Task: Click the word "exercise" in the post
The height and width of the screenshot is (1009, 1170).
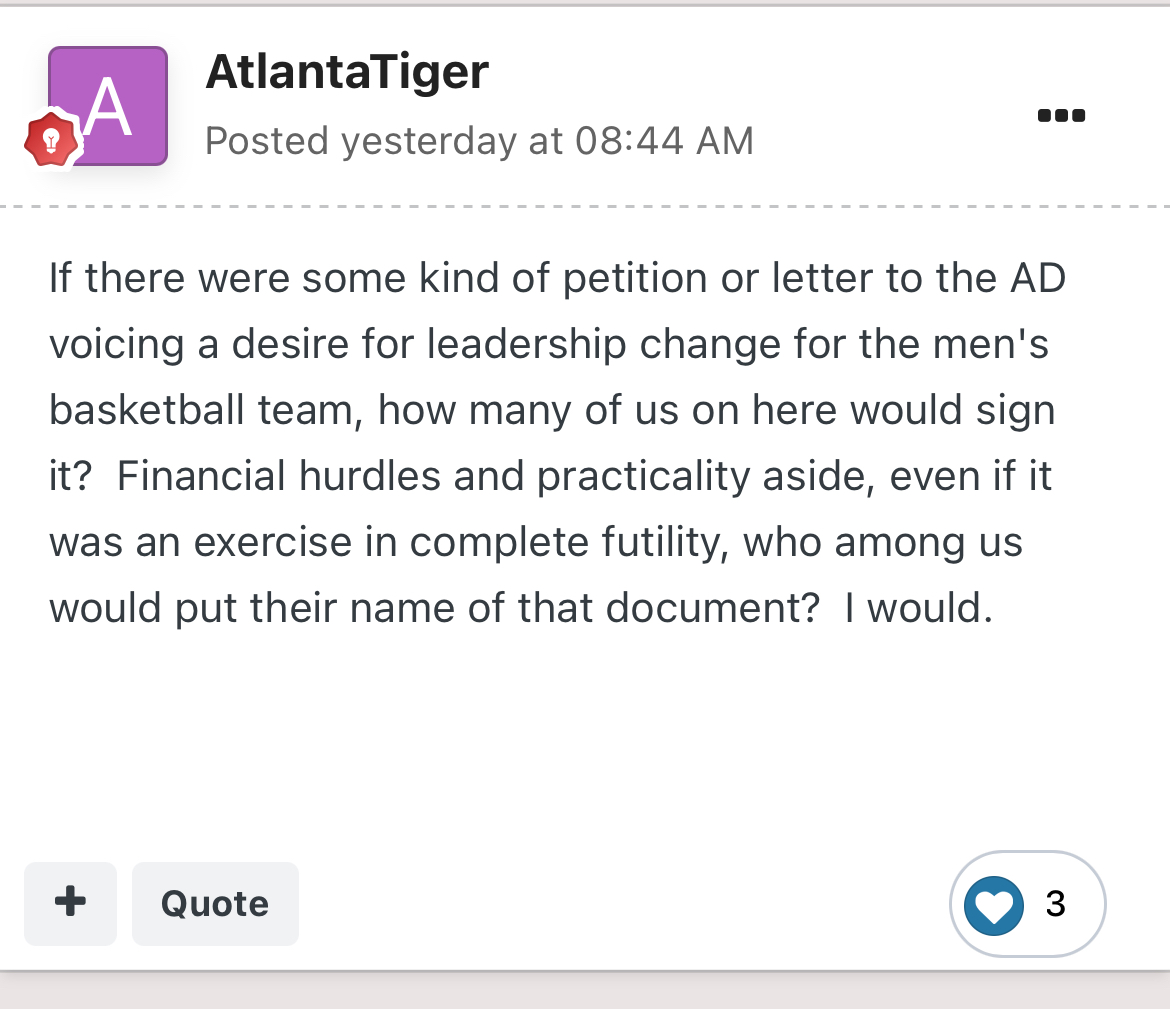Action: [x=272, y=542]
